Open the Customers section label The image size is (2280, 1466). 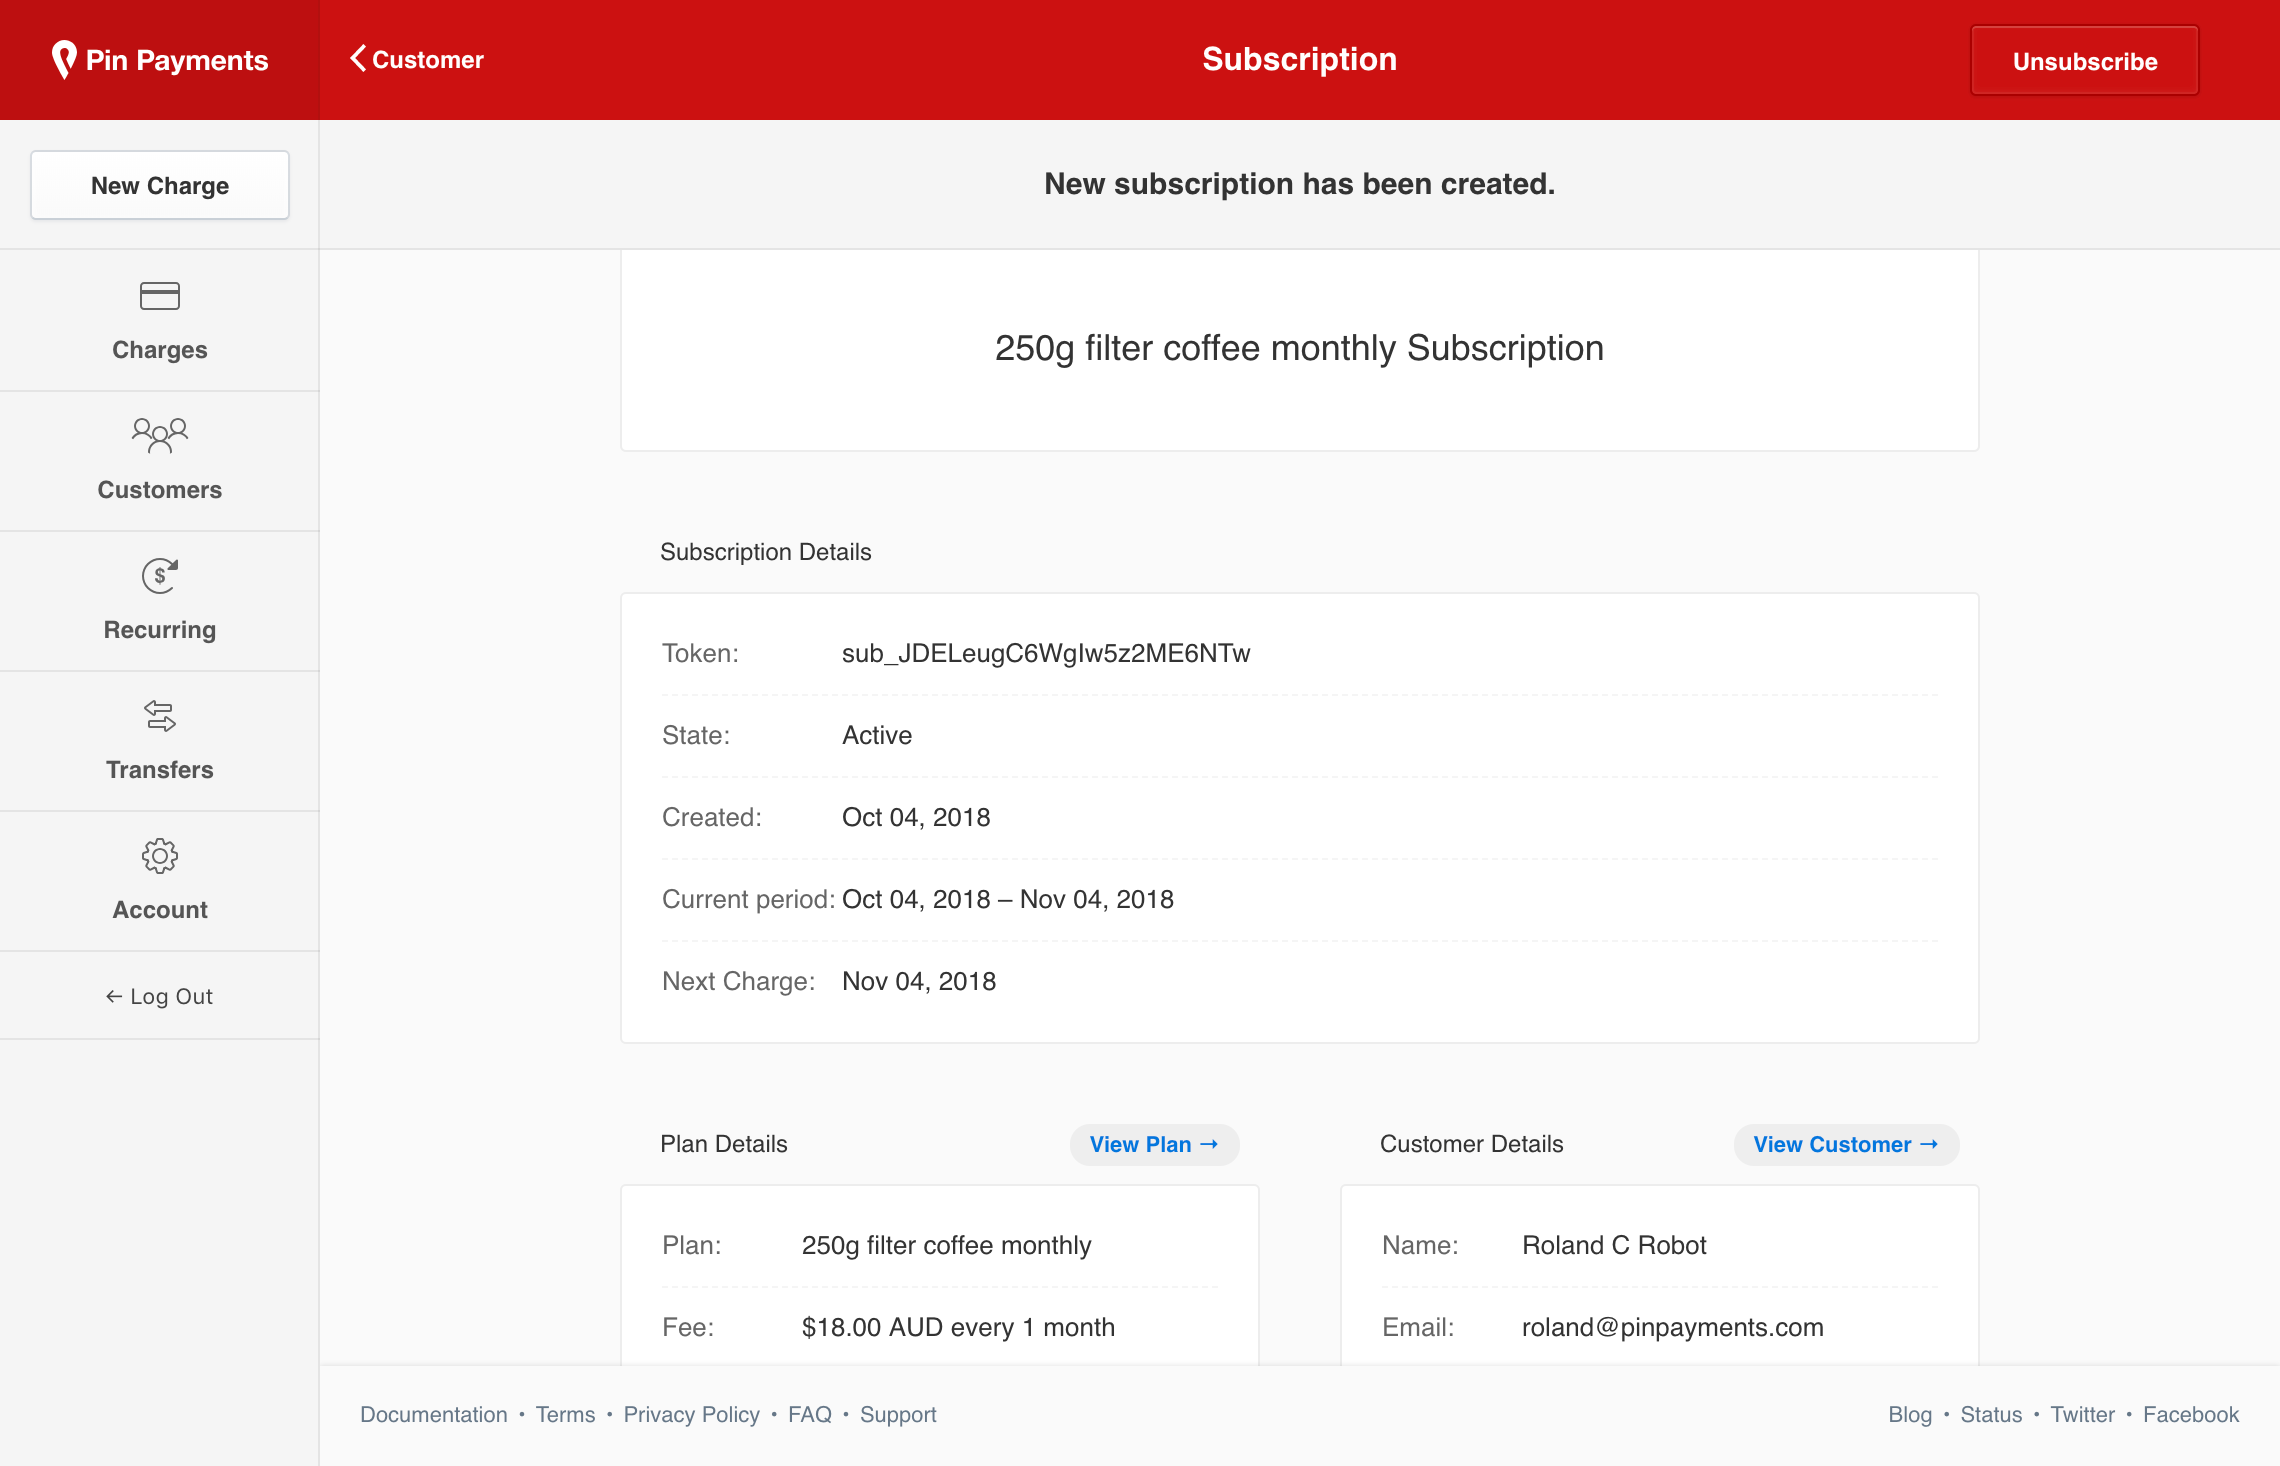pyautogui.click(x=160, y=490)
